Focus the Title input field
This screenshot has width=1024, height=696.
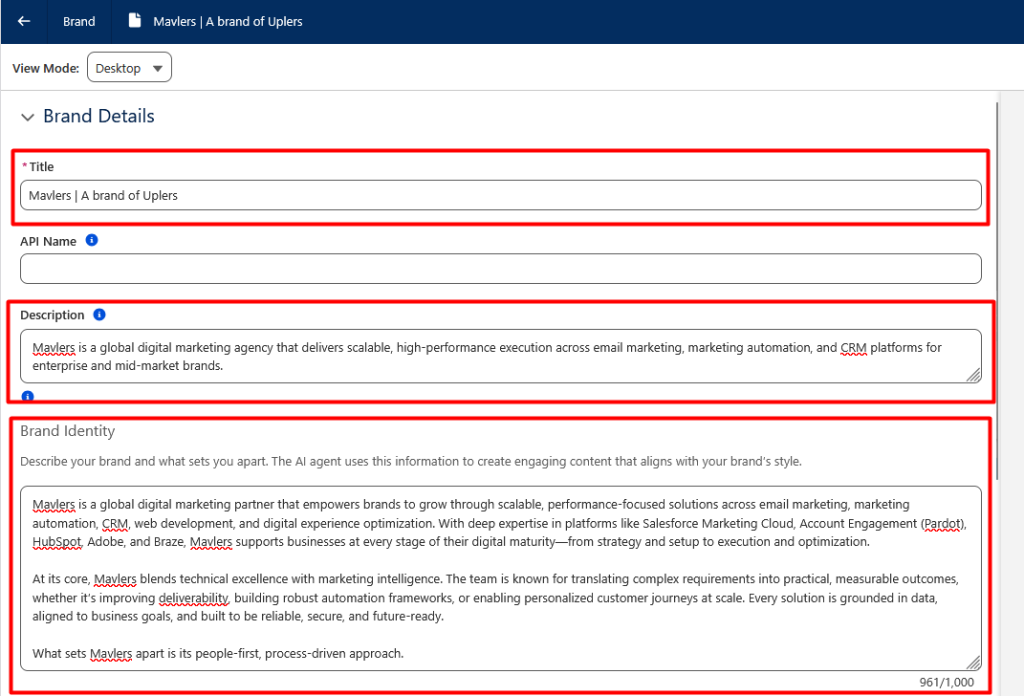coord(500,195)
